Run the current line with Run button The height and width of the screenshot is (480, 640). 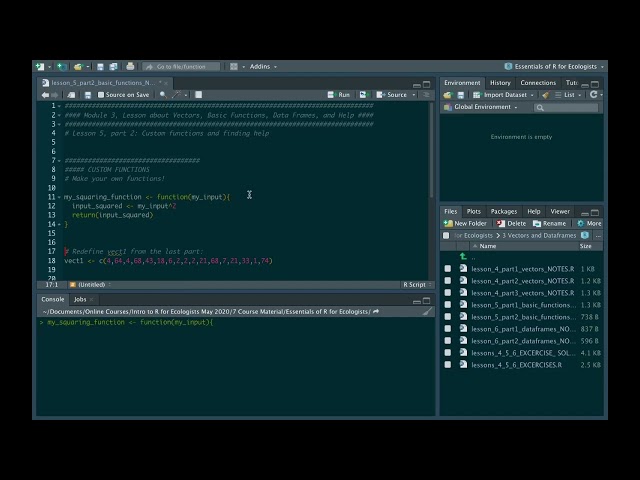pyautogui.click(x=339, y=95)
